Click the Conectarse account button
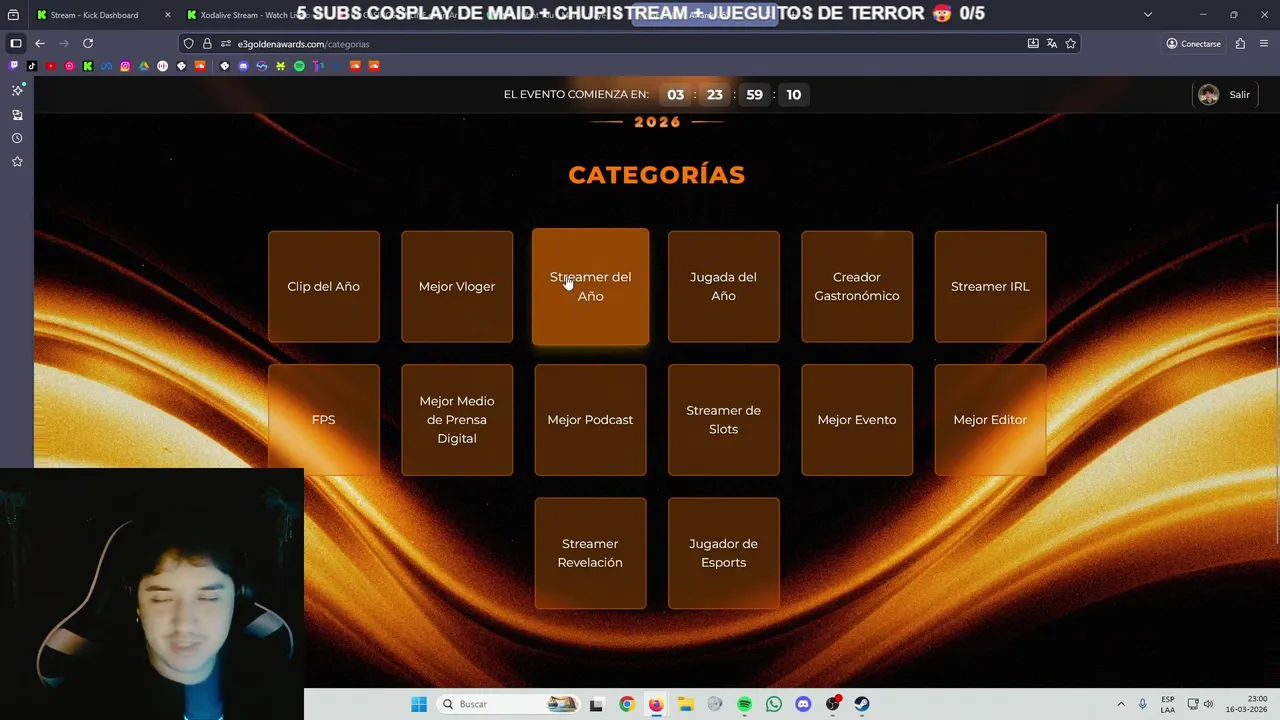This screenshot has width=1280, height=720. pos(1194,44)
